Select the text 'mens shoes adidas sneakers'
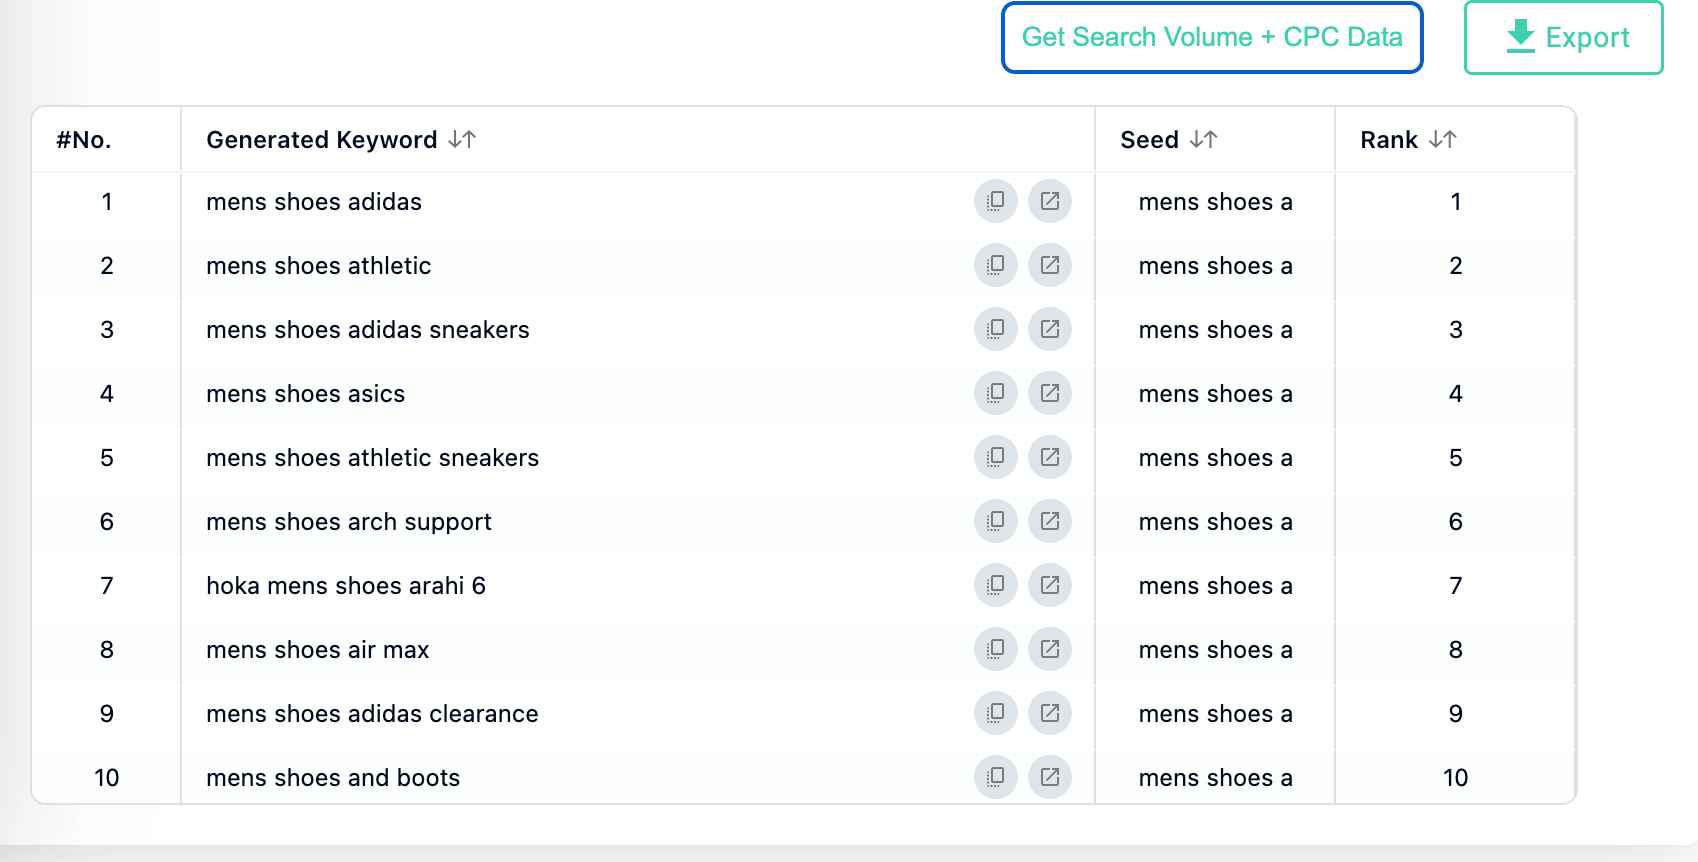 [368, 330]
